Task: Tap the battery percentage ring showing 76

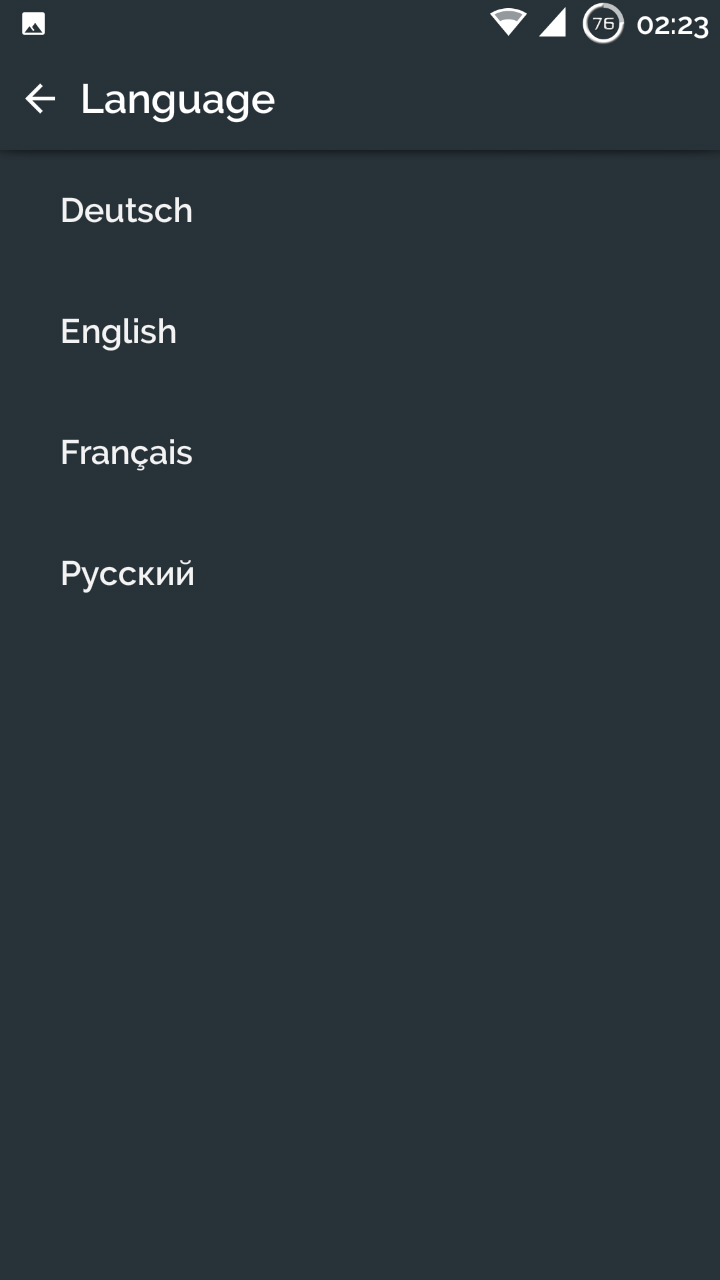Action: click(x=603, y=23)
